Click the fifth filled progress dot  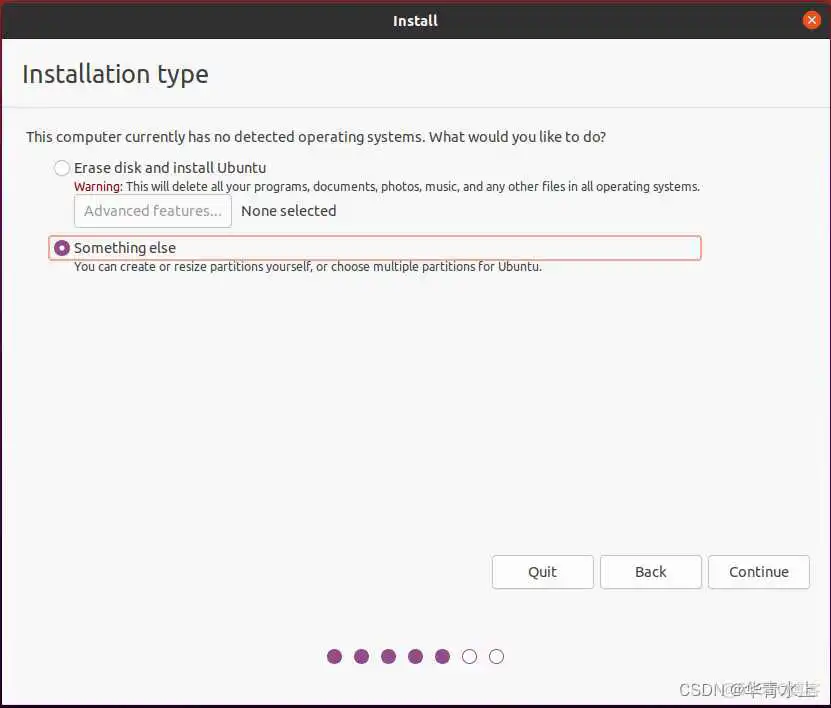pos(442,657)
